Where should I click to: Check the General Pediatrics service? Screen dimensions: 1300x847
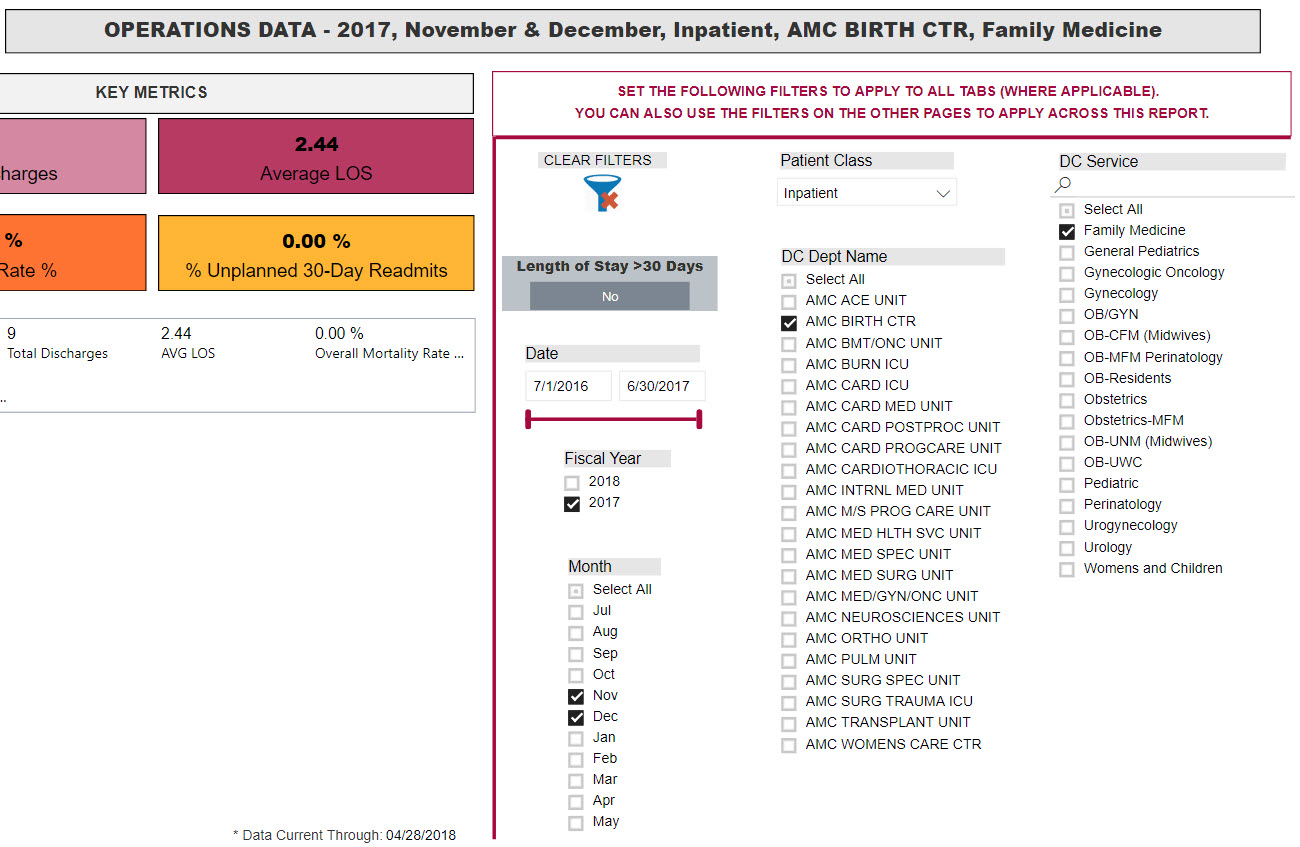point(1067,252)
